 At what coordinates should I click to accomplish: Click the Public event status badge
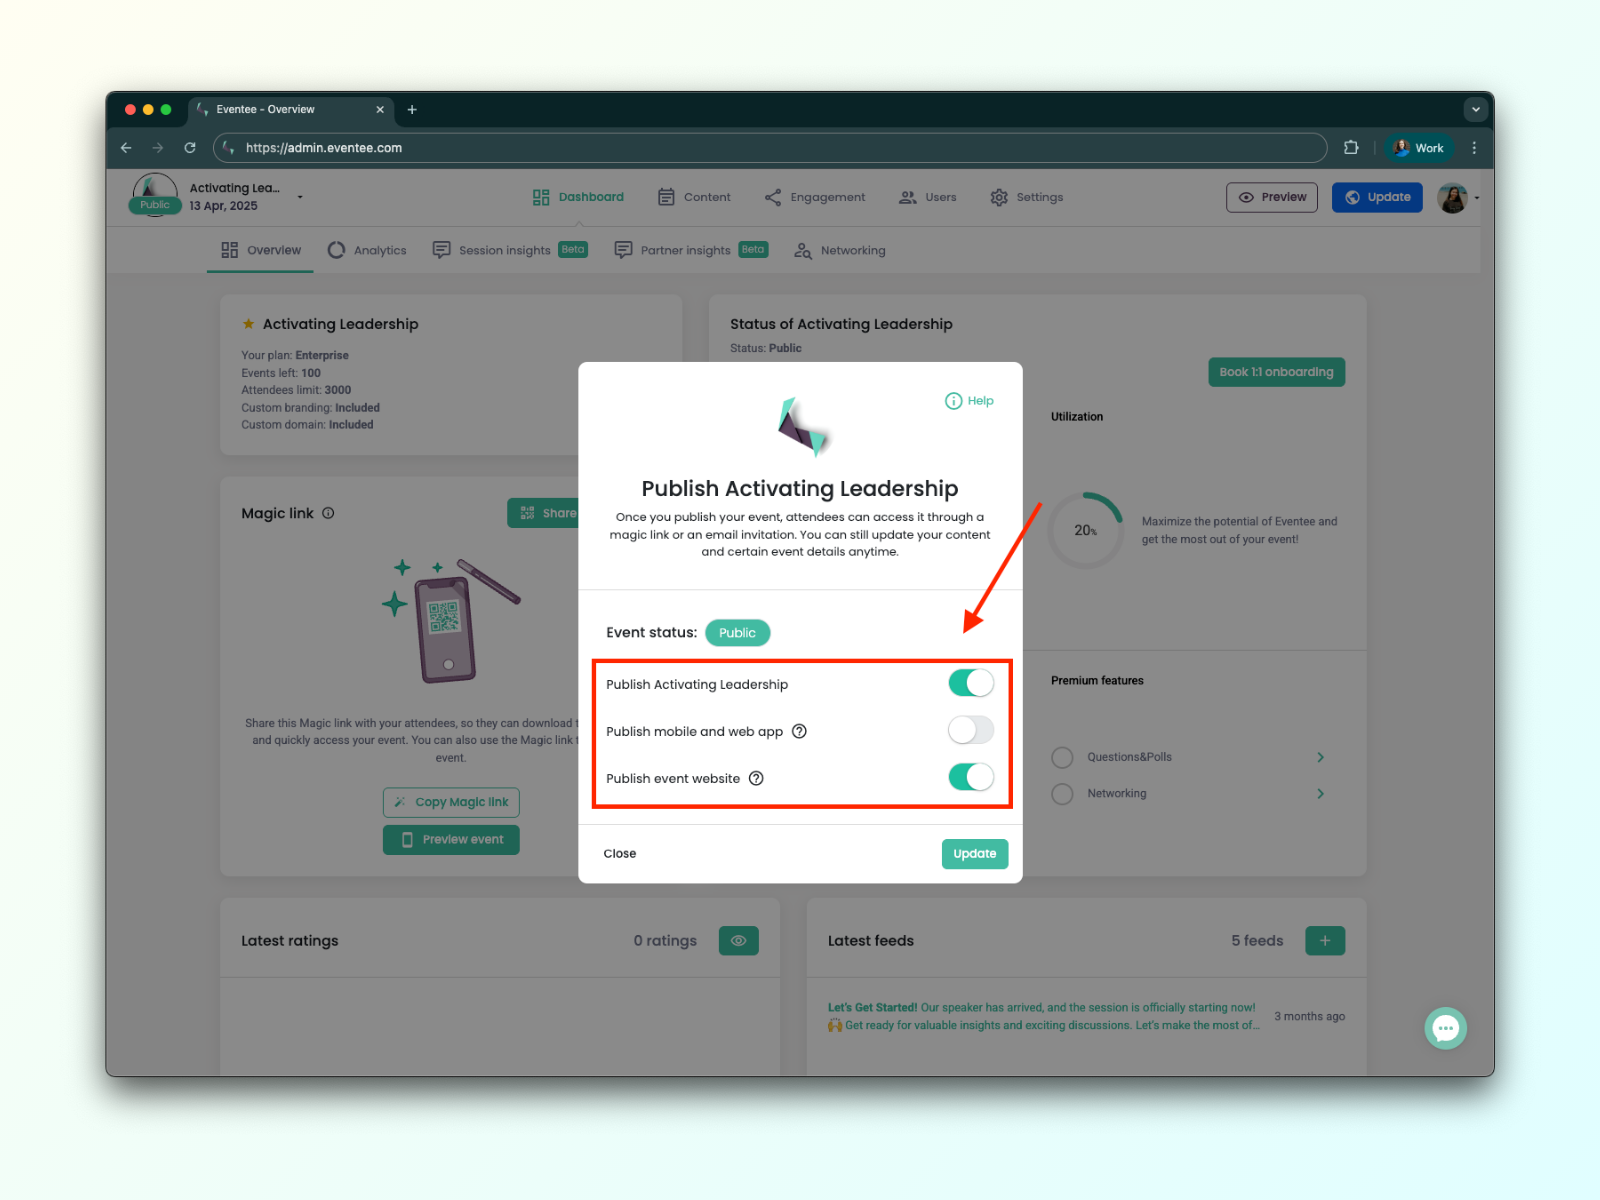coord(737,633)
